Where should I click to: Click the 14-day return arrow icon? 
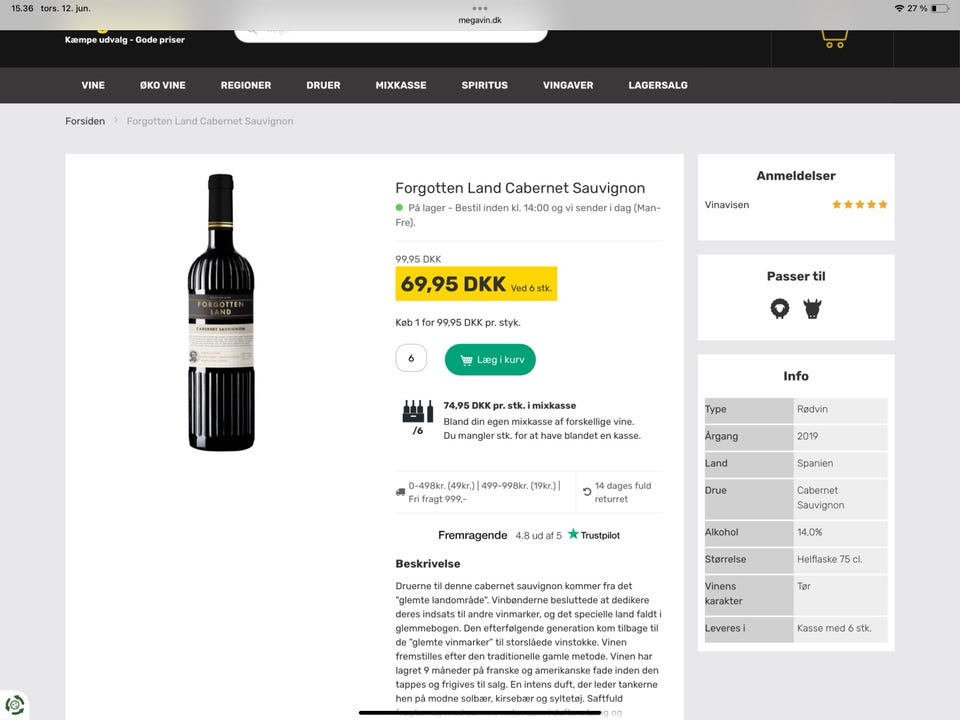click(587, 492)
